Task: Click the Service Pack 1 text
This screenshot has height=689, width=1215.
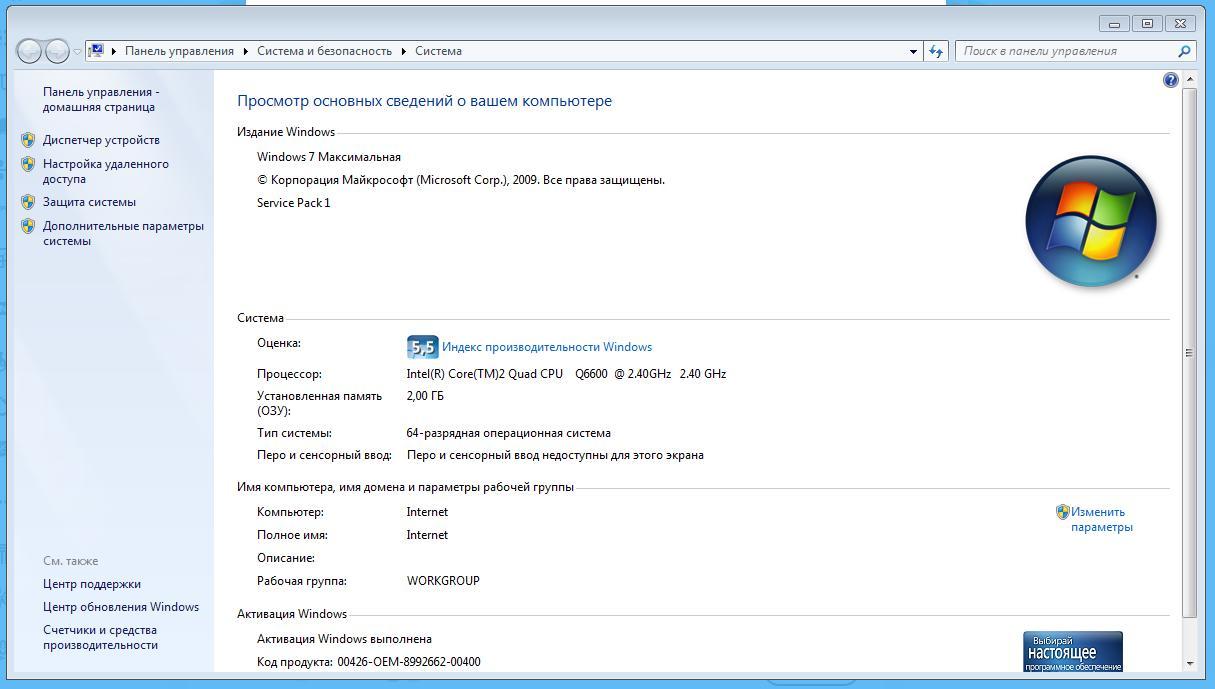Action: [293, 203]
